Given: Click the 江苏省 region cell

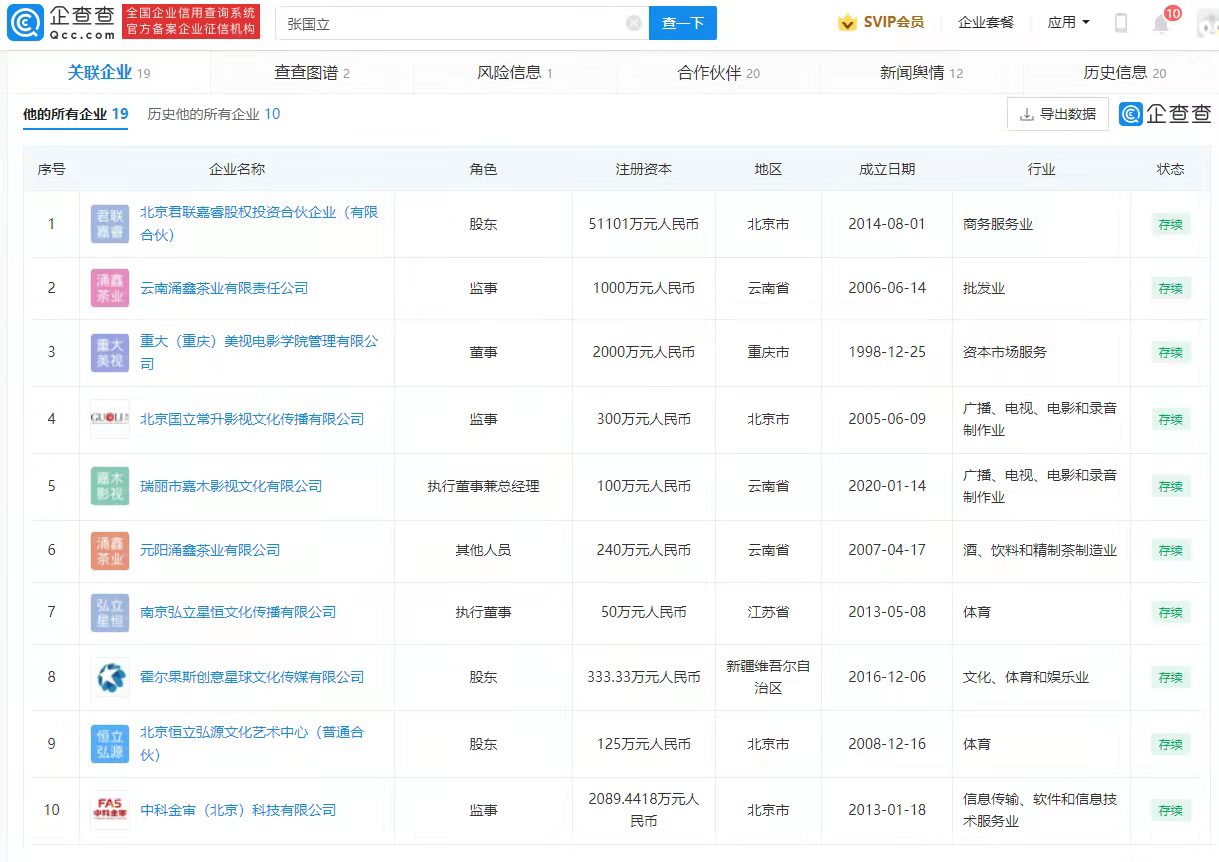Looking at the screenshot, I should [x=768, y=612].
